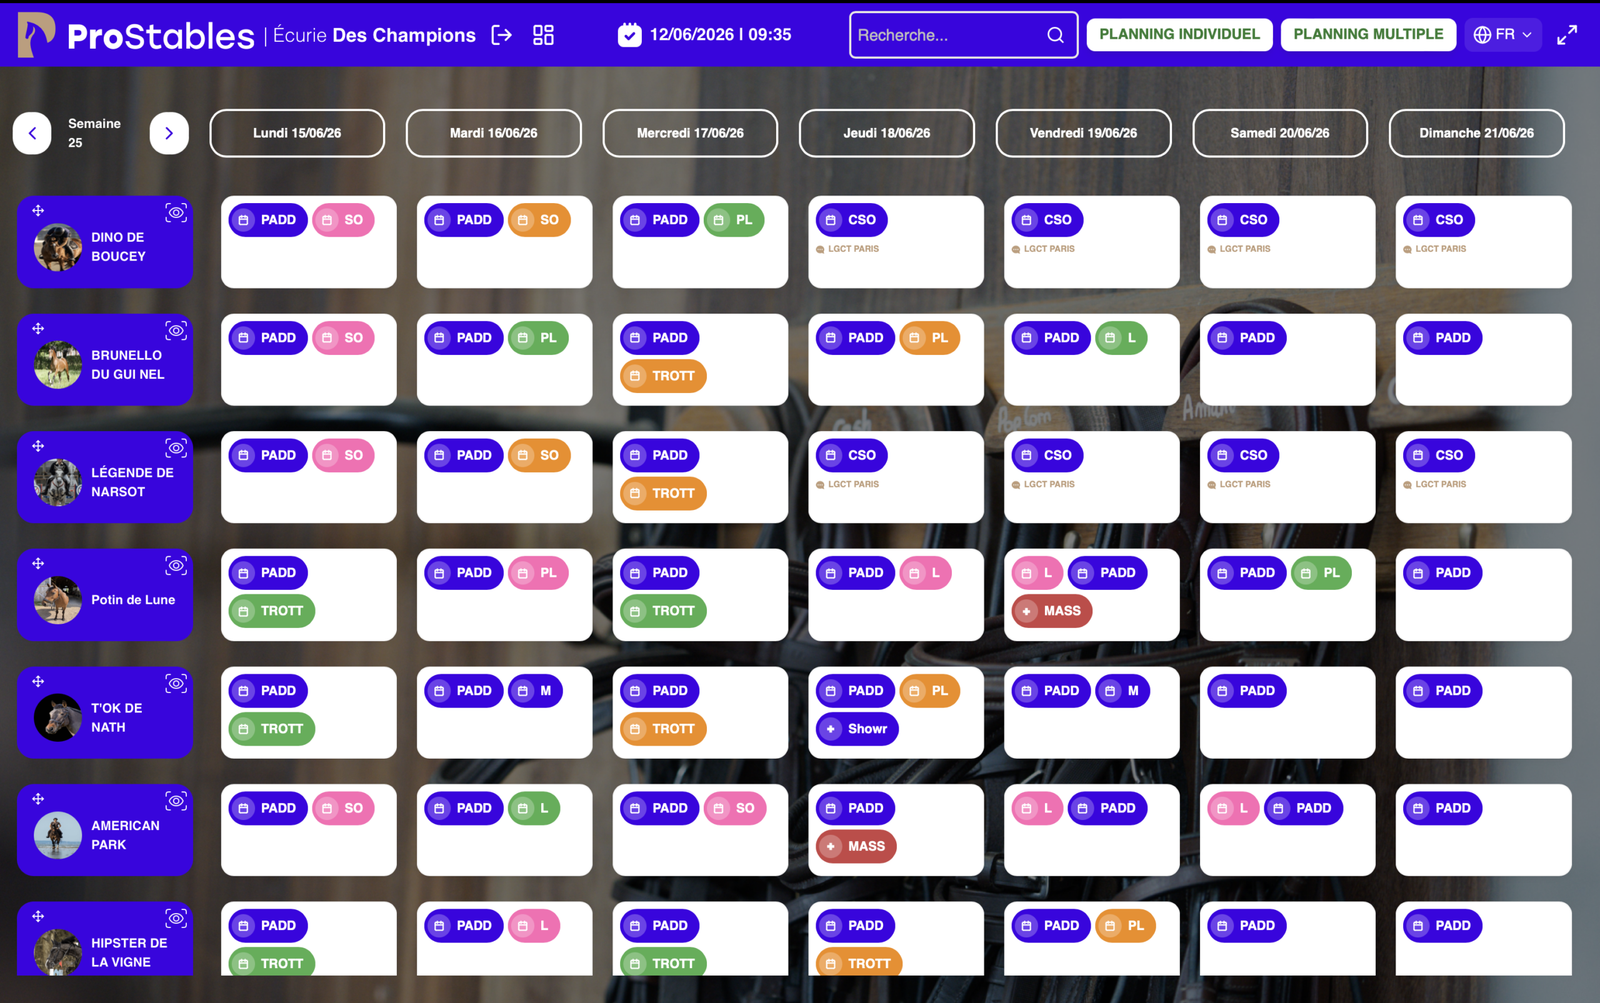The width and height of the screenshot is (1600, 1003).
Task: Click the orange TROTT tag for BRUNELLO DU GUI NEL Wednesday
Action: 664,376
